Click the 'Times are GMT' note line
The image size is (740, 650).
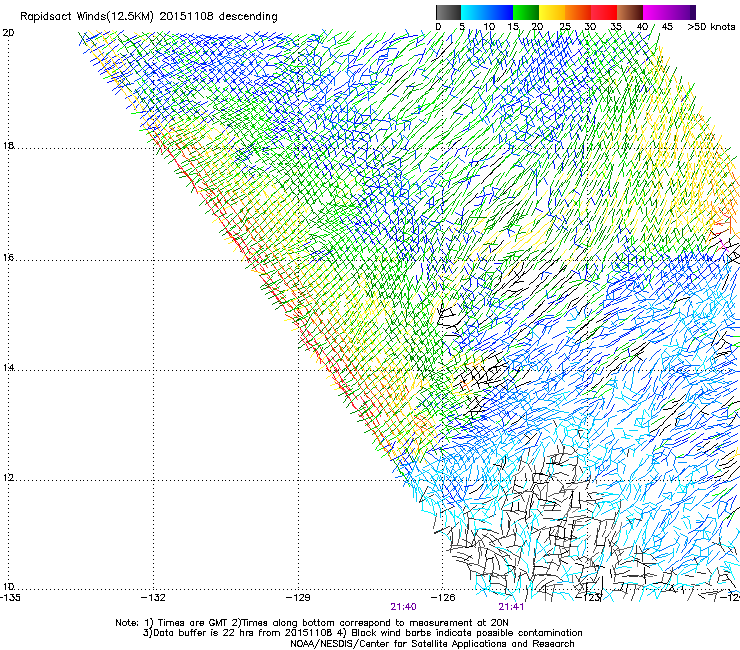[x=312, y=623]
